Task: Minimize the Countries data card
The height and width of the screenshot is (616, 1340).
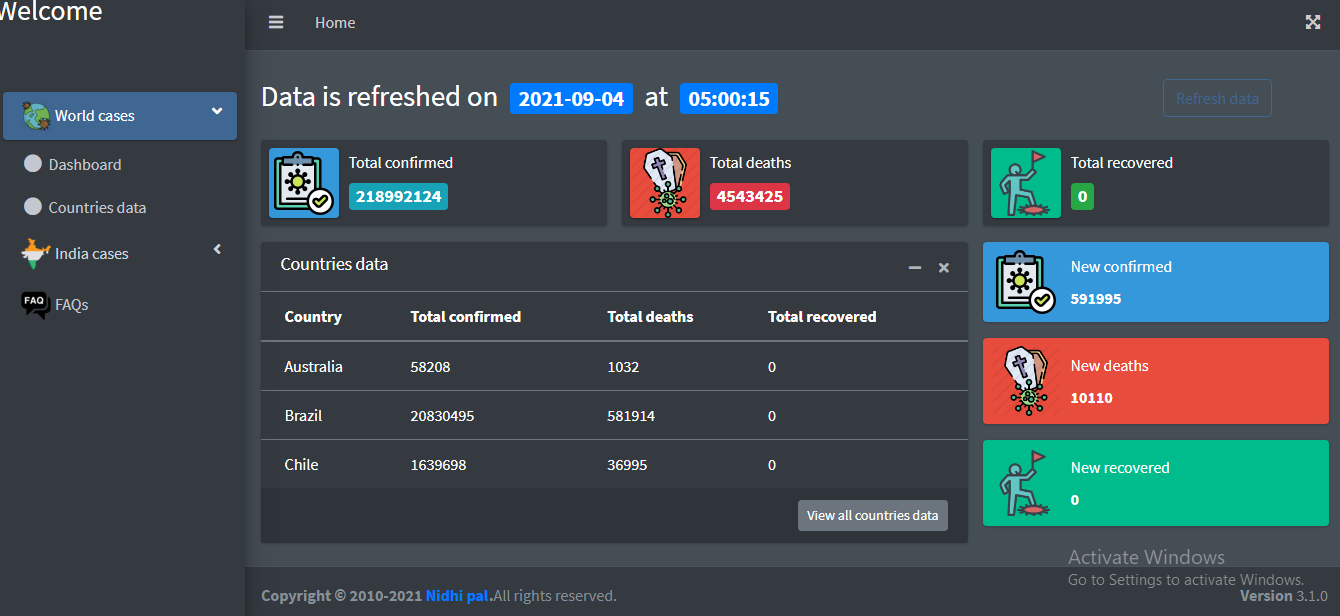Action: point(914,268)
